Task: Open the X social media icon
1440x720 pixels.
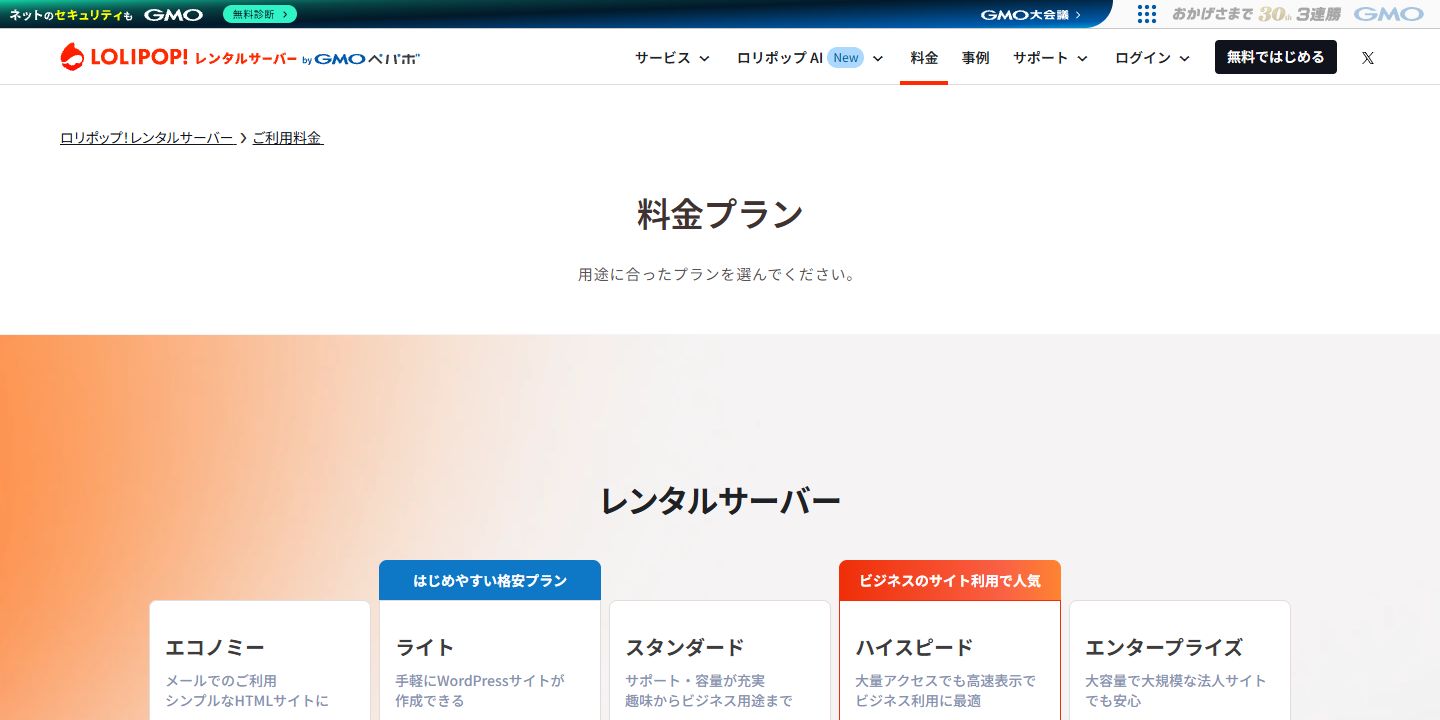Action: [1367, 58]
